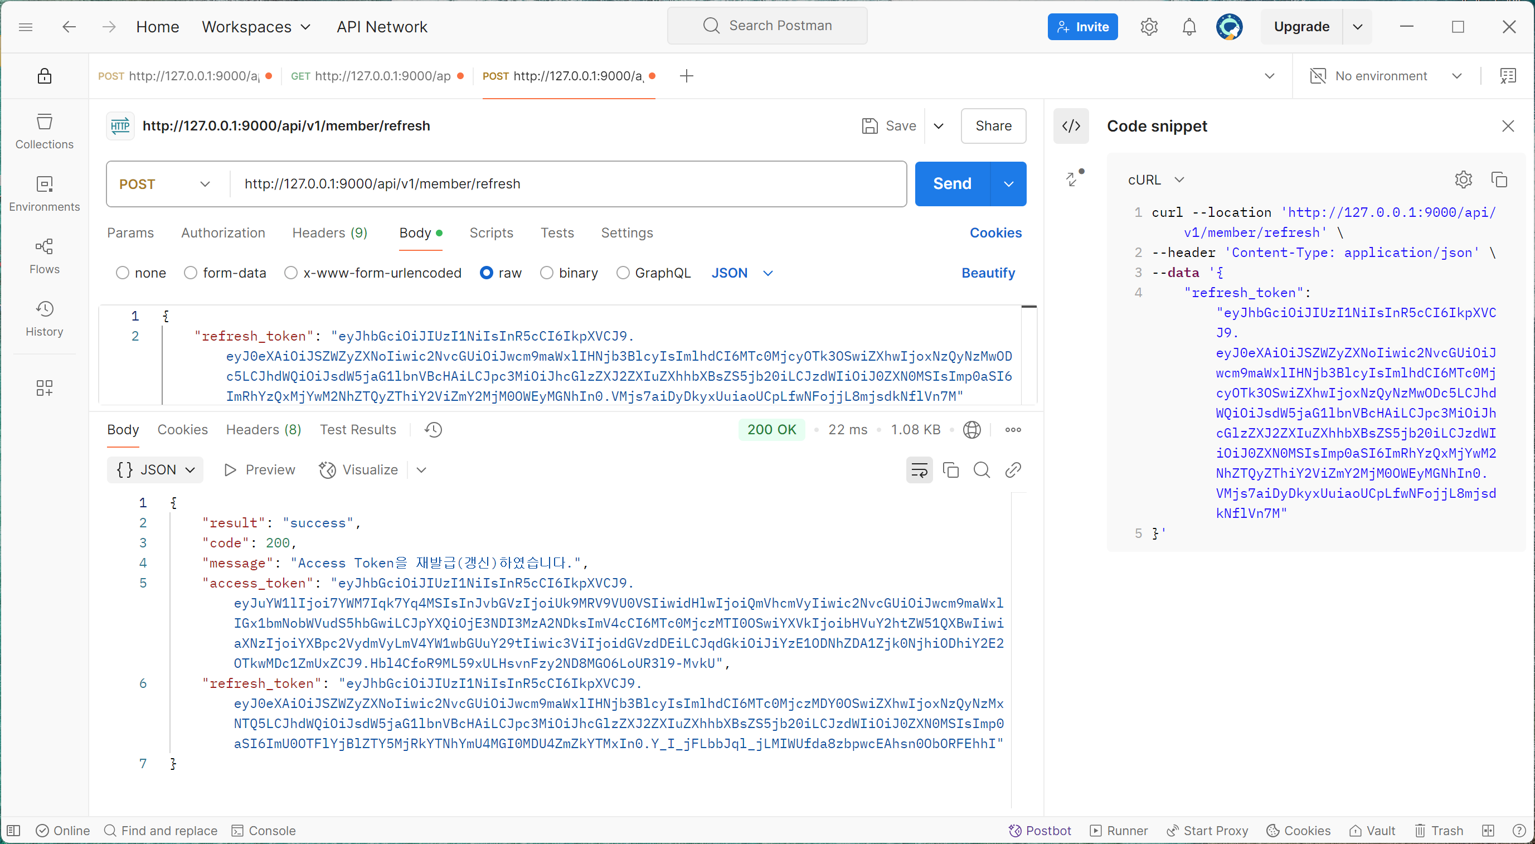Select the binary body type
1535x844 pixels.
coord(546,273)
